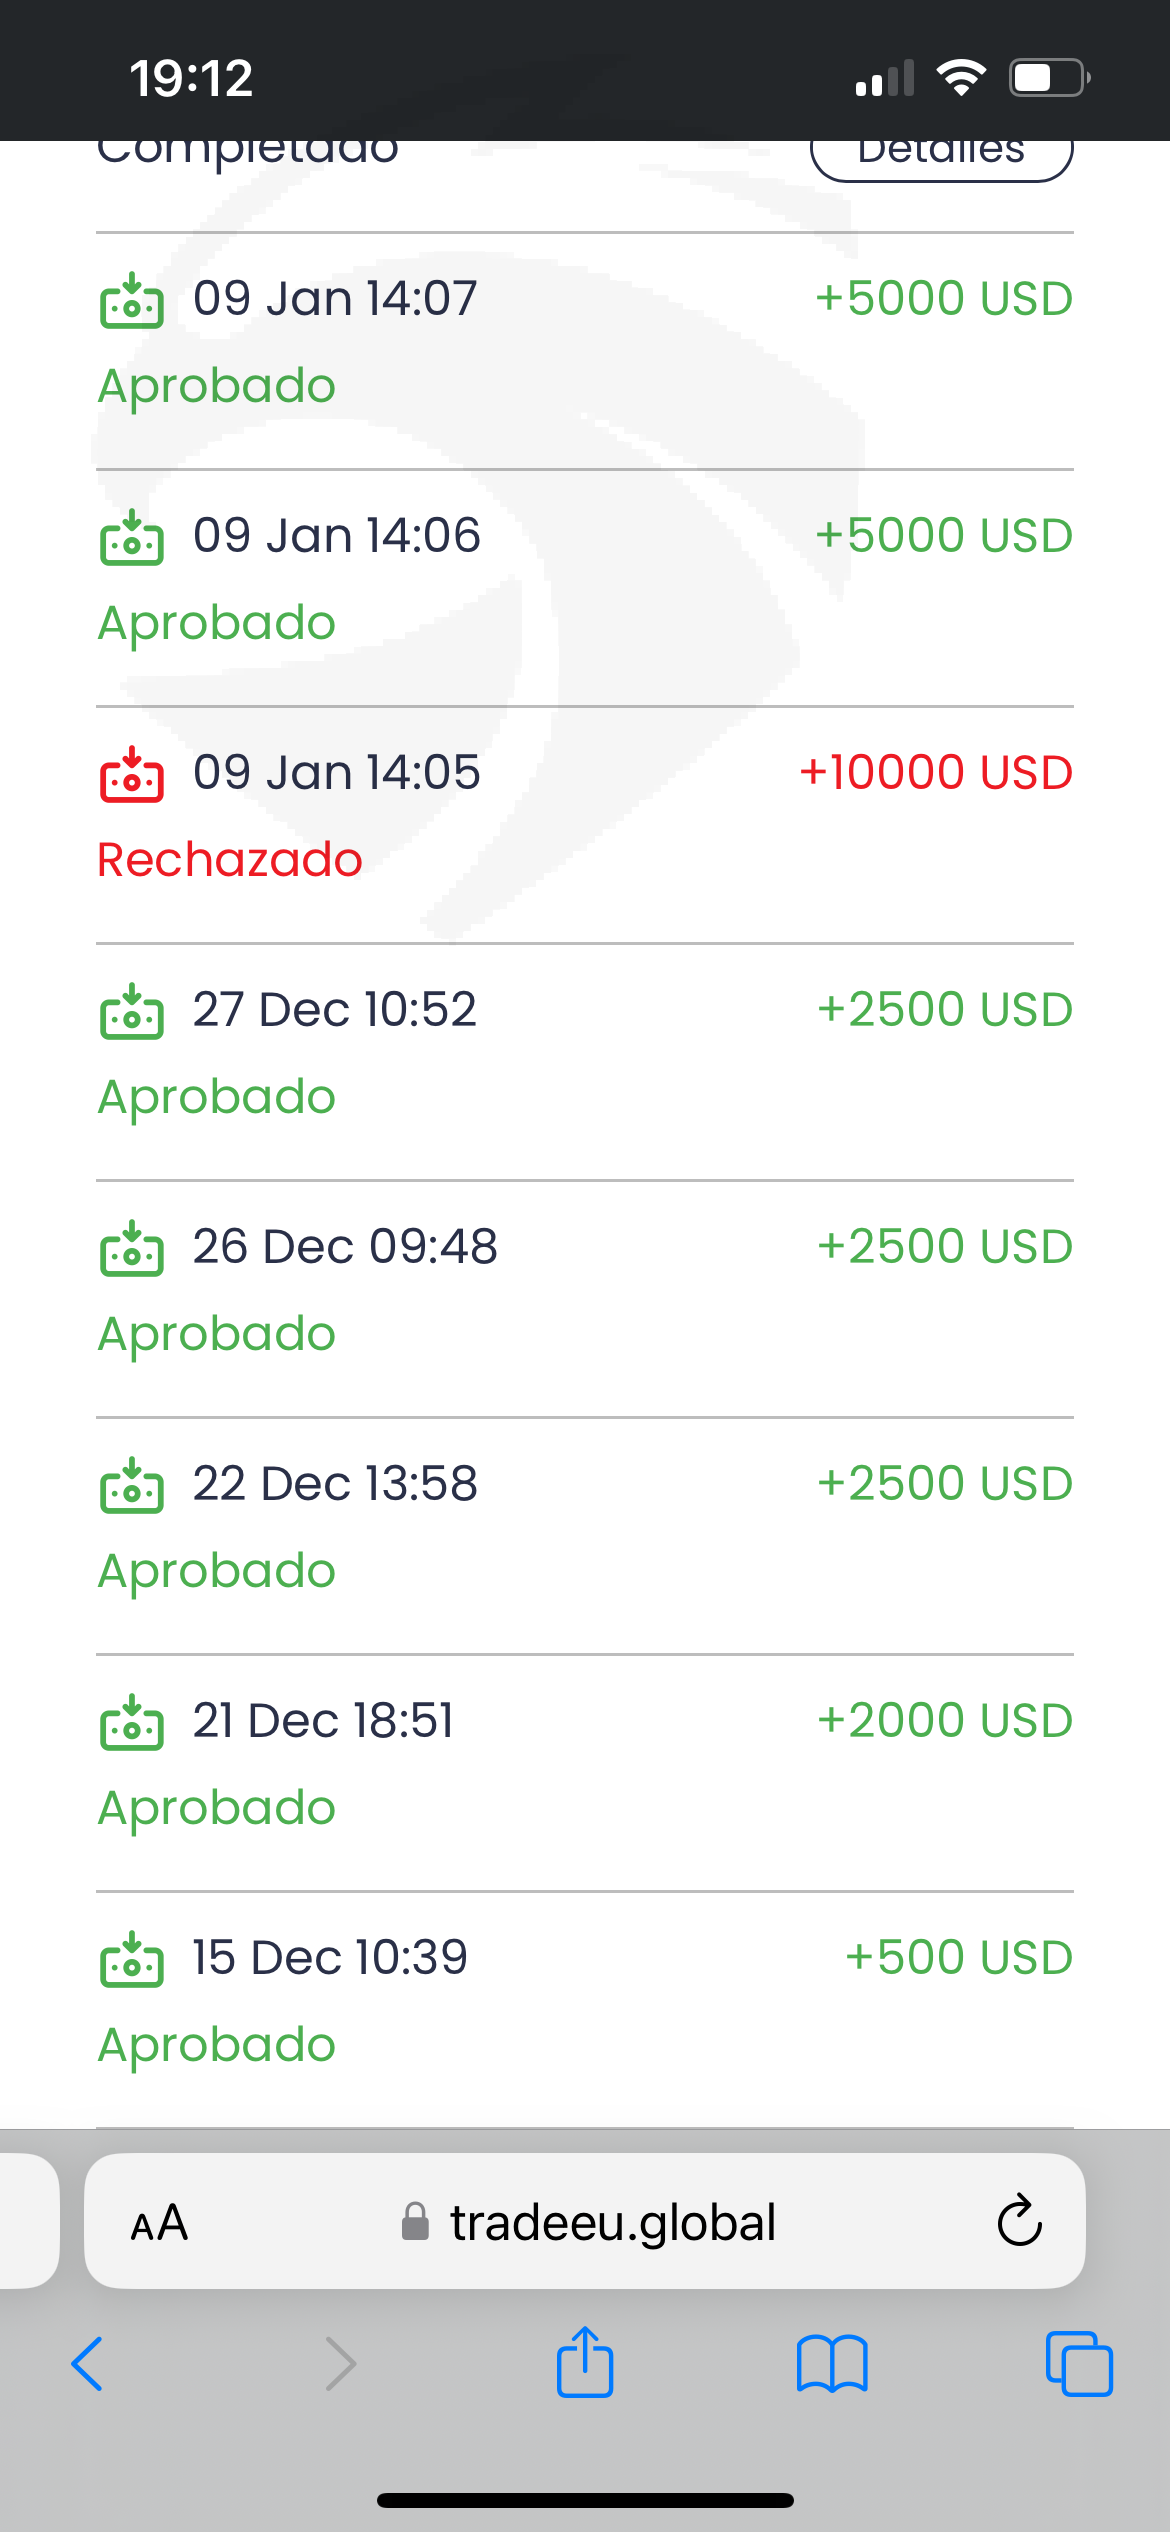Select the 26 Dec 09:48 transaction

point(345,1247)
